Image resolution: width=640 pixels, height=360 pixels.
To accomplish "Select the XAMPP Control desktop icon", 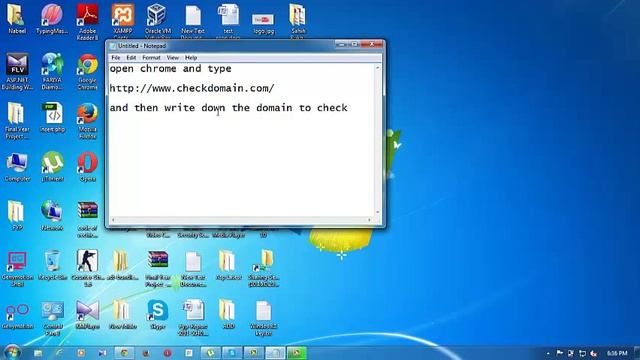I will coord(122,21).
